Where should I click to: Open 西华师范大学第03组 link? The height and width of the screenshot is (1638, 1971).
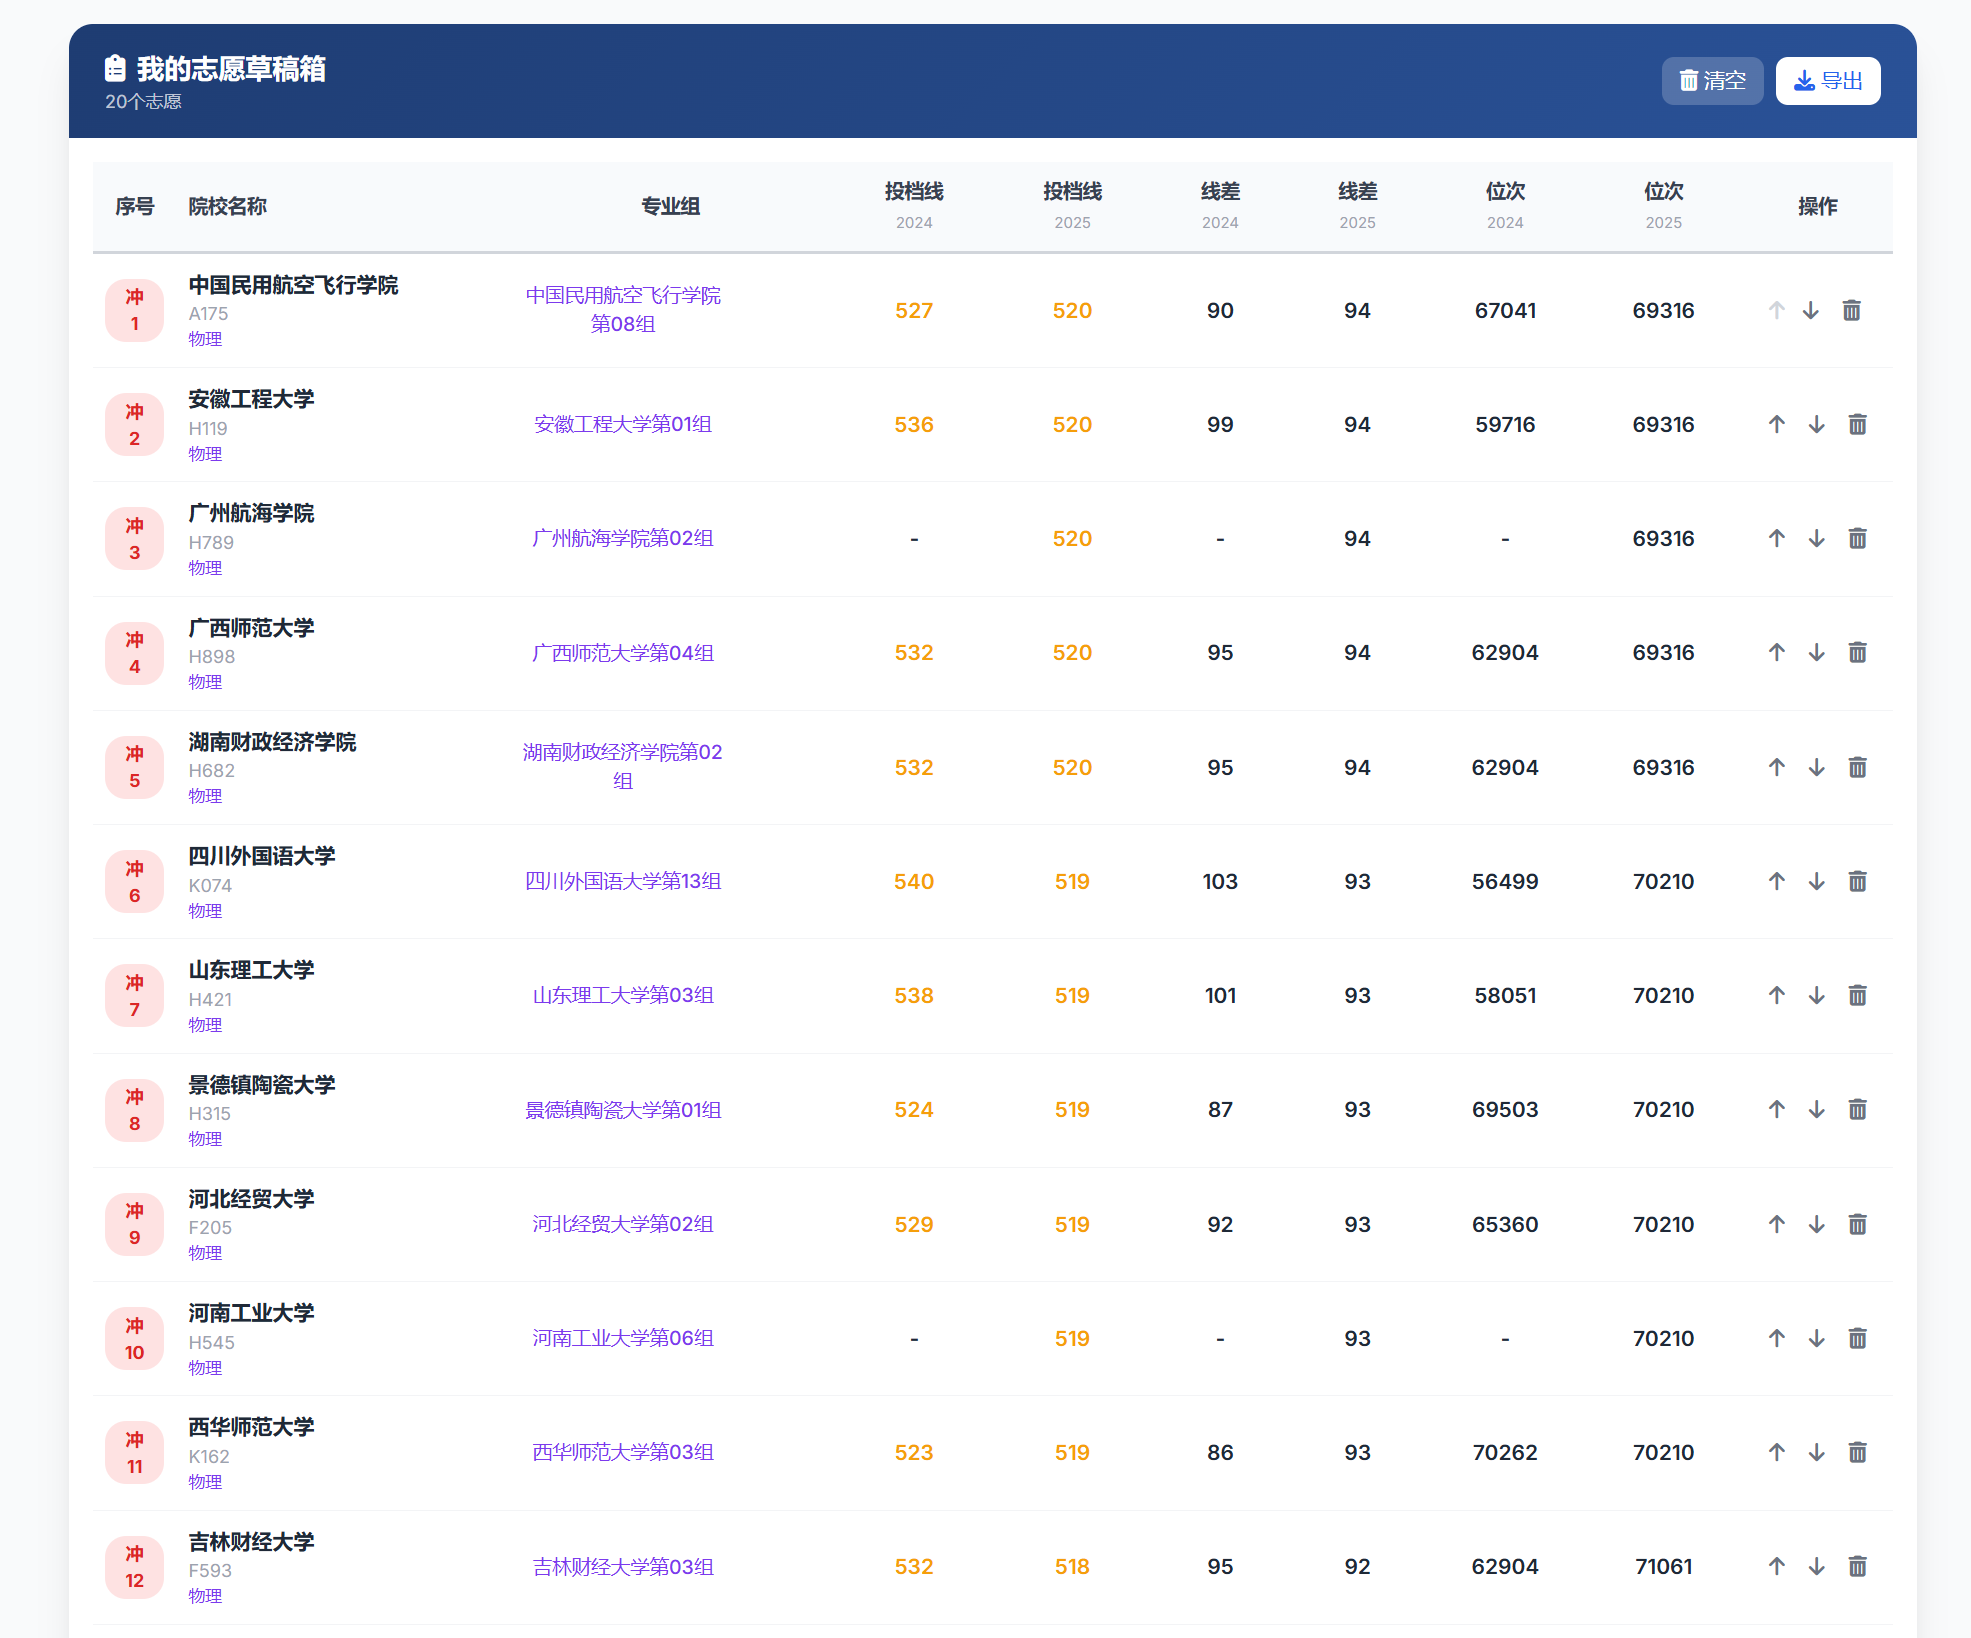pyautogui.click(x=623, y=1453)
